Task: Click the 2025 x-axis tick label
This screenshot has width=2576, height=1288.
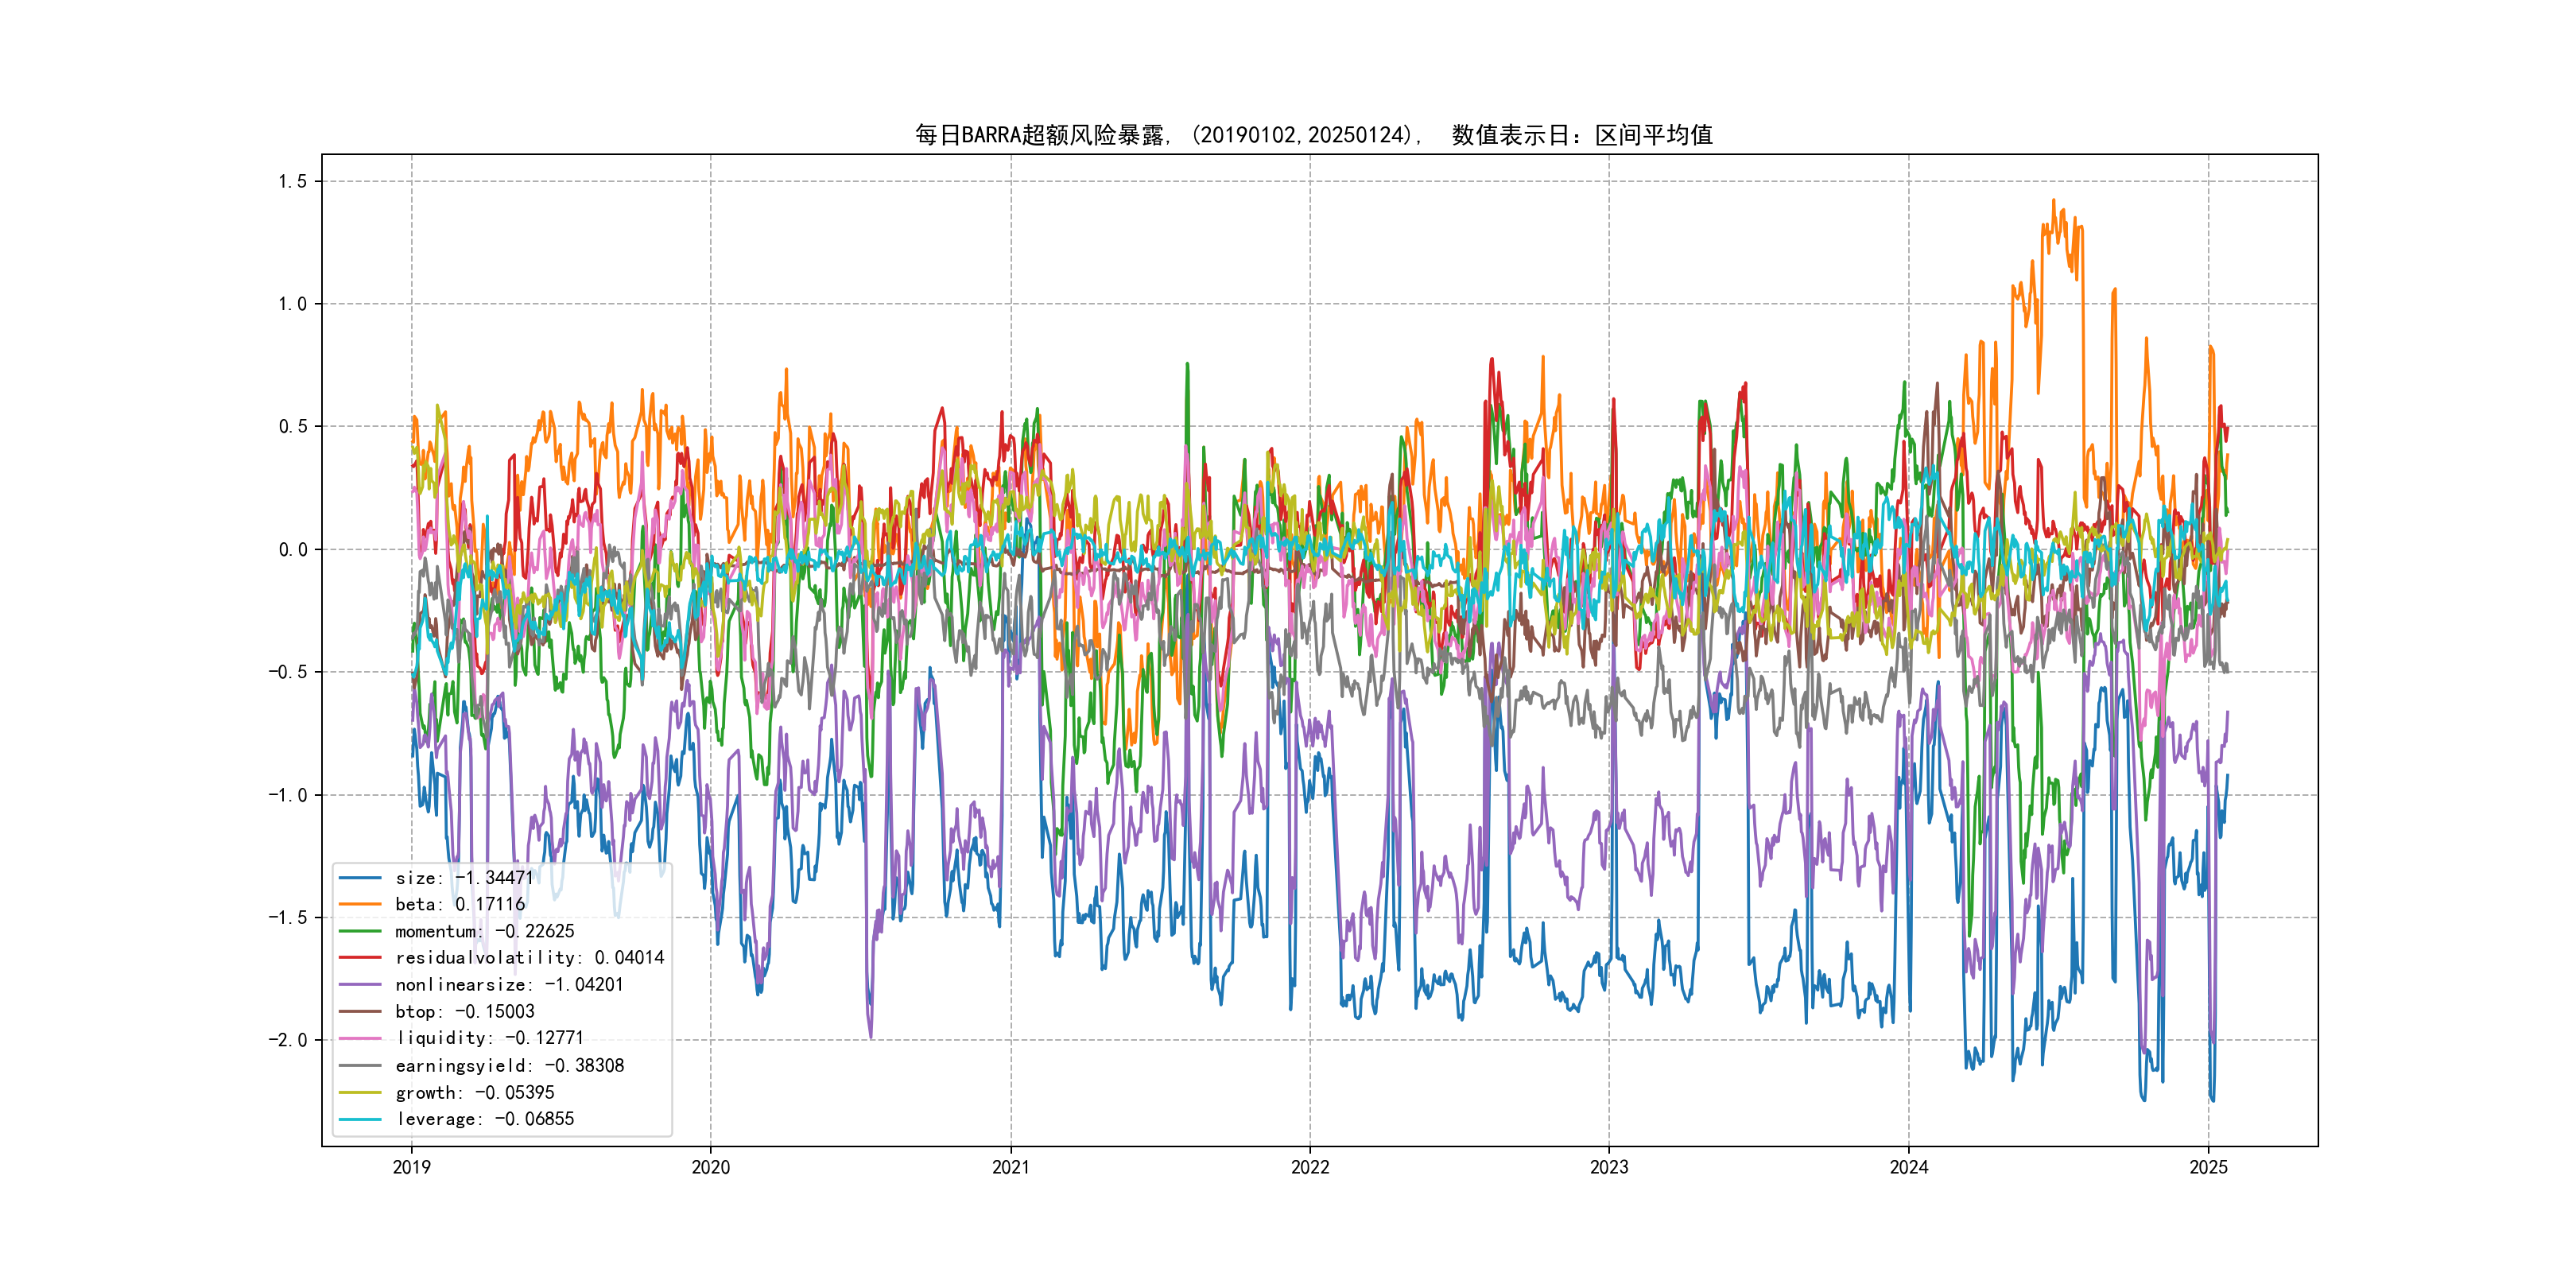Action: tap(2208, 1167)
